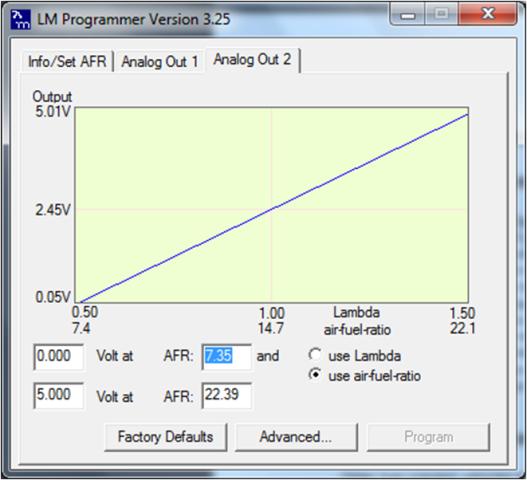
Task: Minimize the LM Programmer window
Action: point(408,14)
